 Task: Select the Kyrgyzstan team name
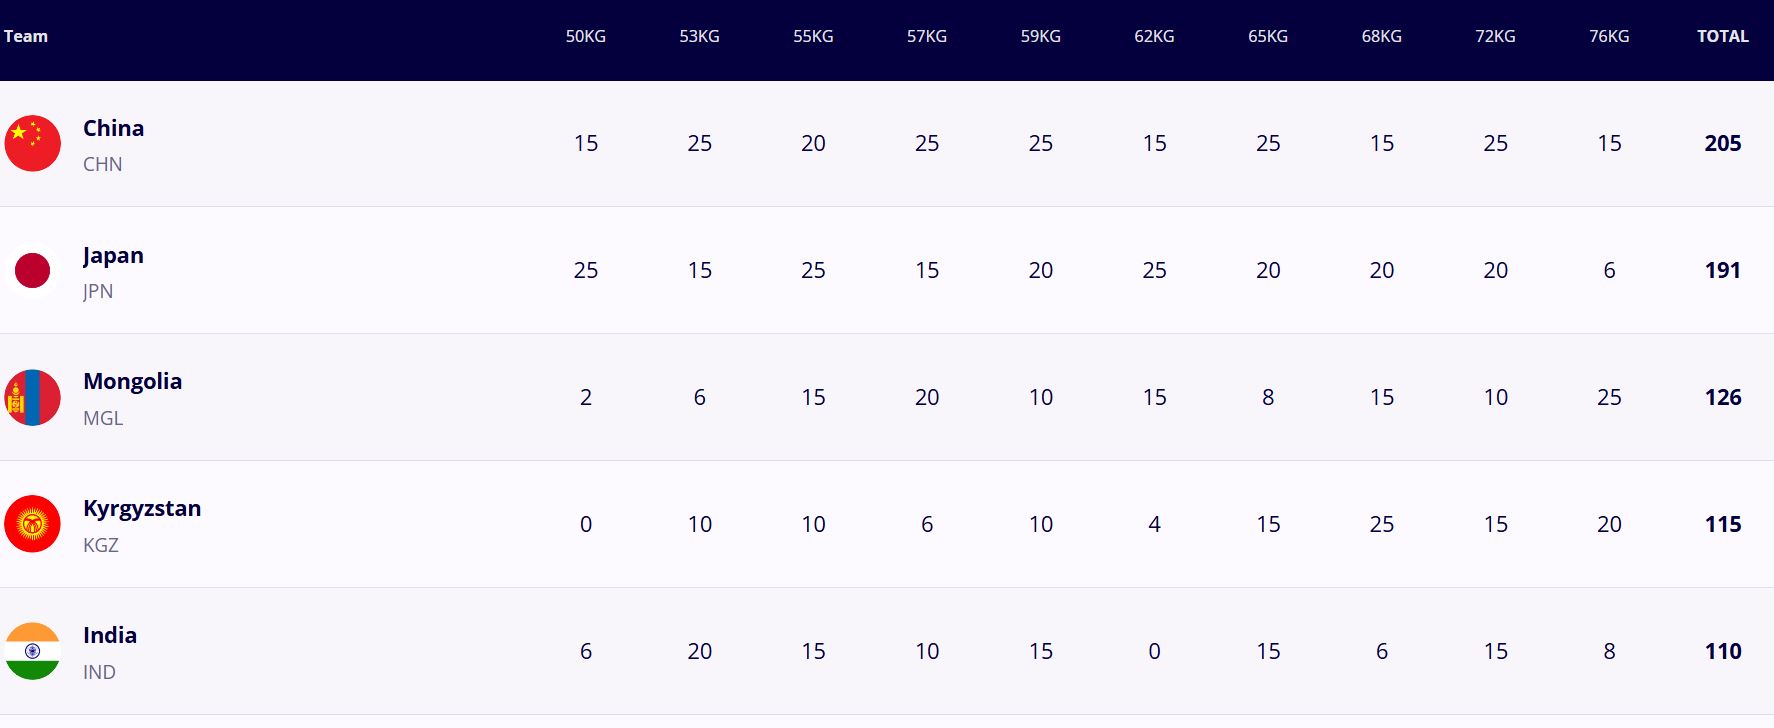[x=142, y=508]
